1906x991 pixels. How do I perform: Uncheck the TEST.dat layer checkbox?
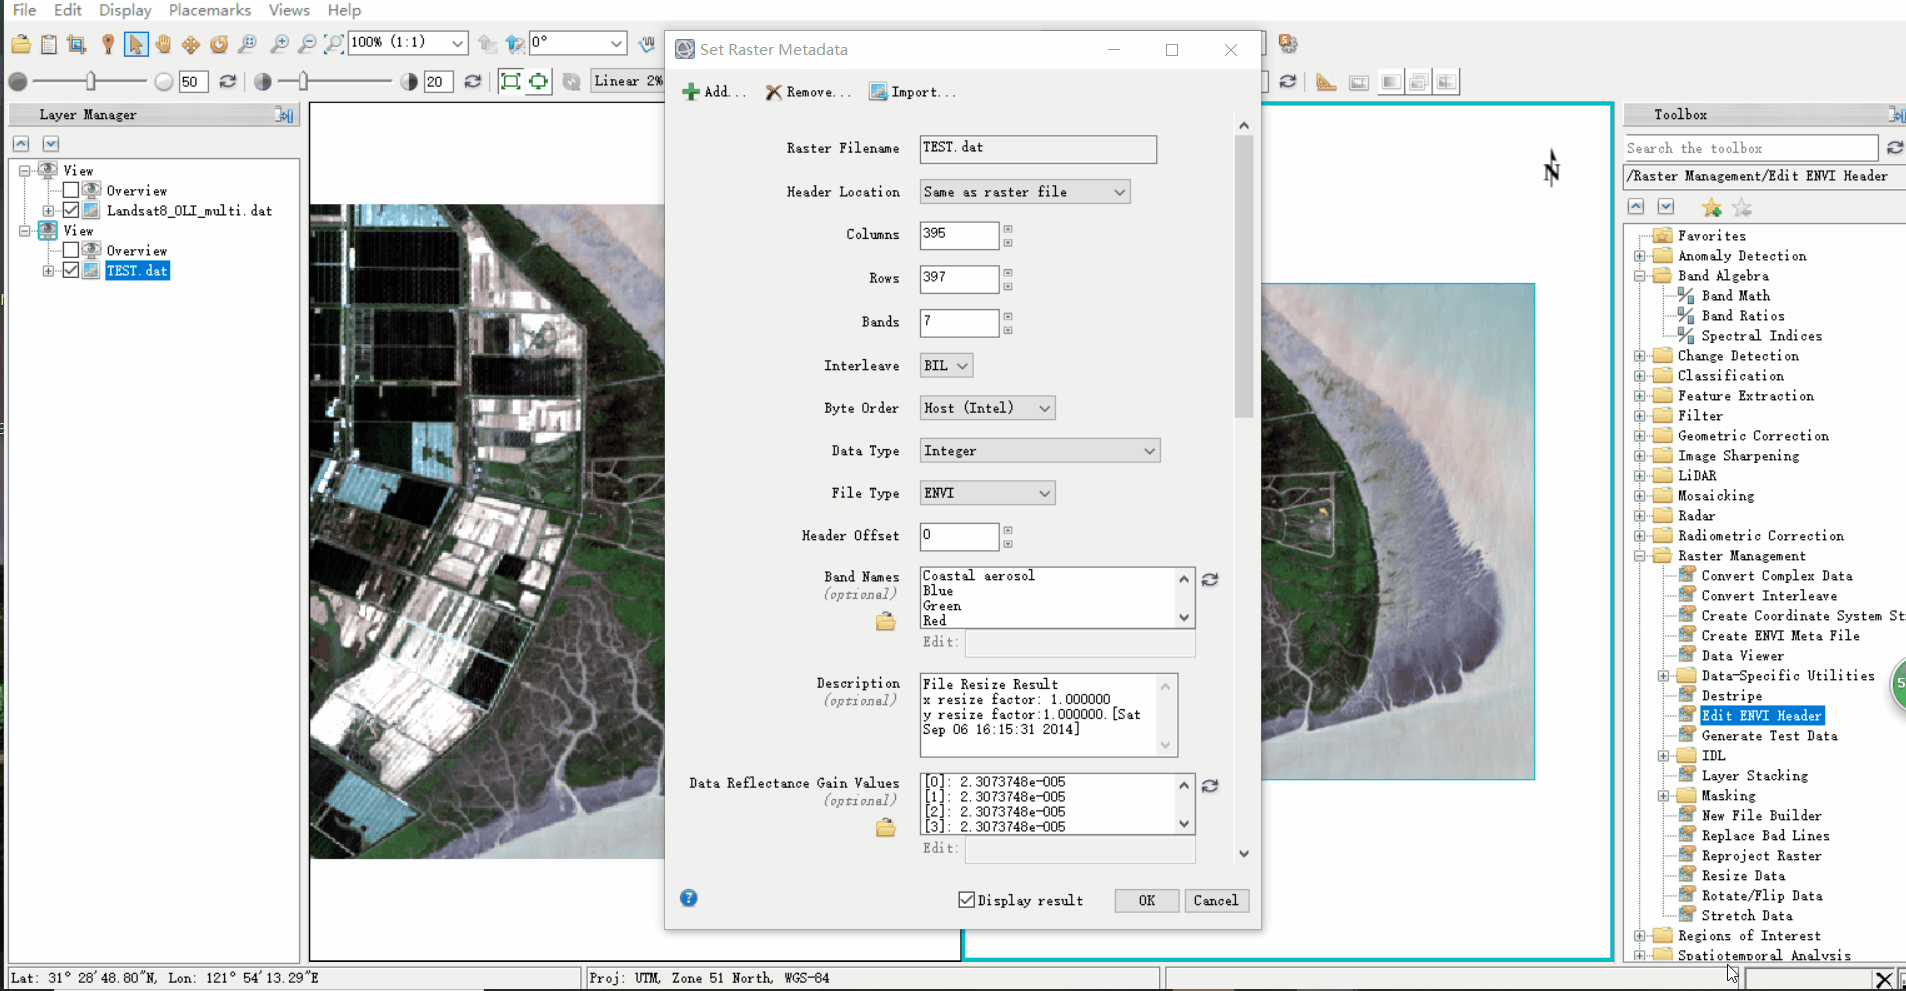(71, 270)
